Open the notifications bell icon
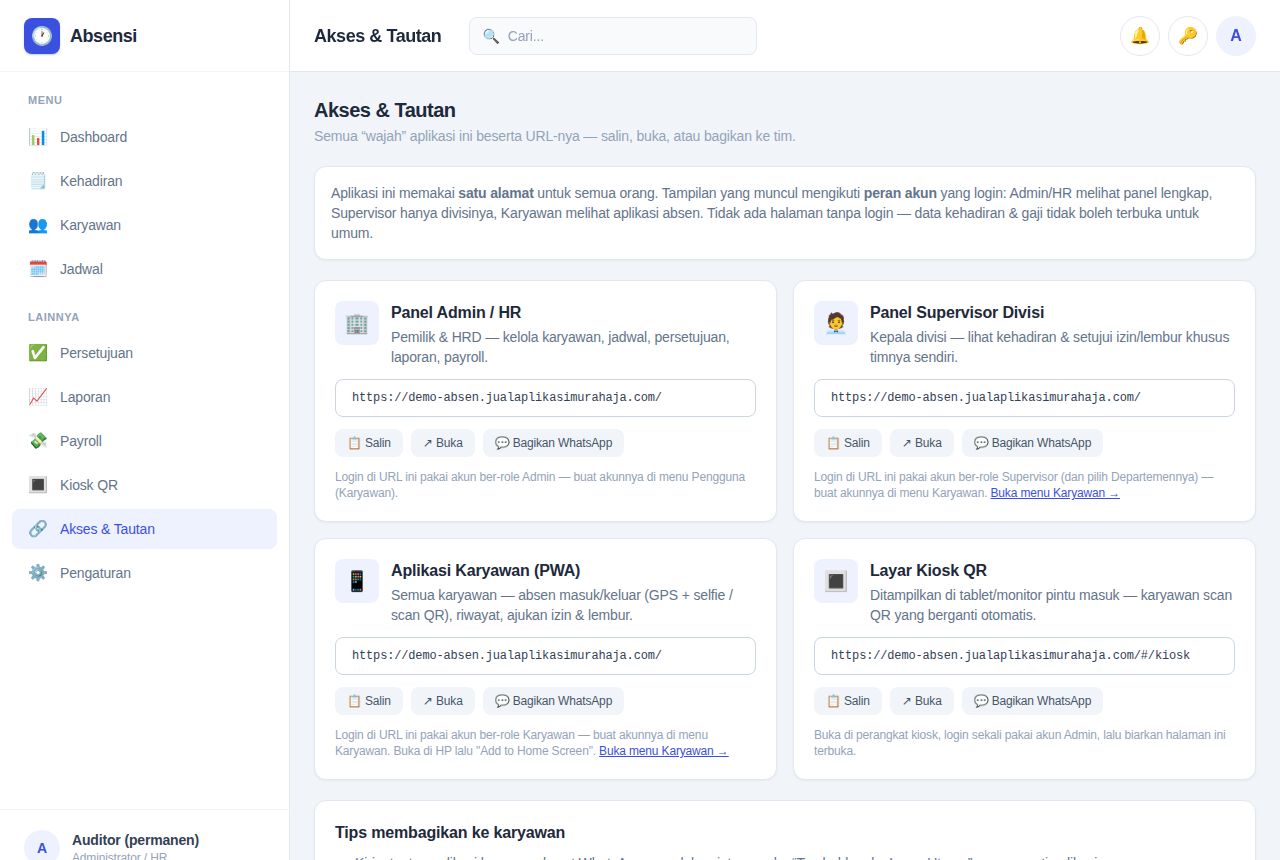The image size is (1280, 860). click(1140, 36)
